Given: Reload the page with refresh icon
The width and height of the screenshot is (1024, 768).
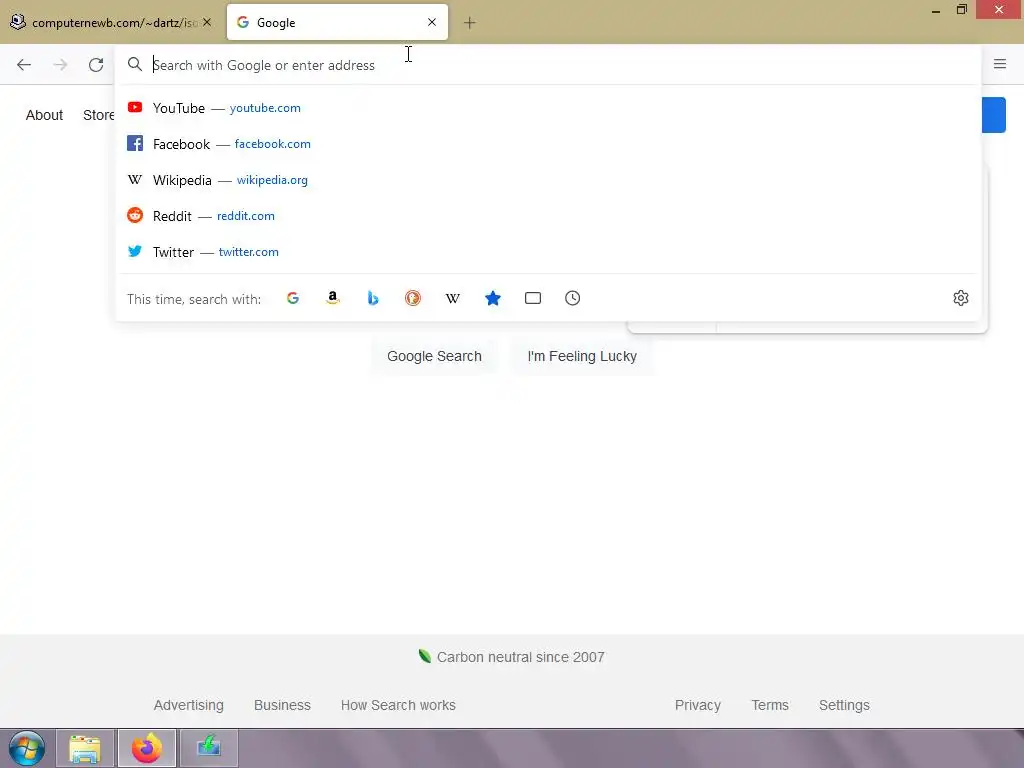Looking at the screenshot, I should coord(96,65).
